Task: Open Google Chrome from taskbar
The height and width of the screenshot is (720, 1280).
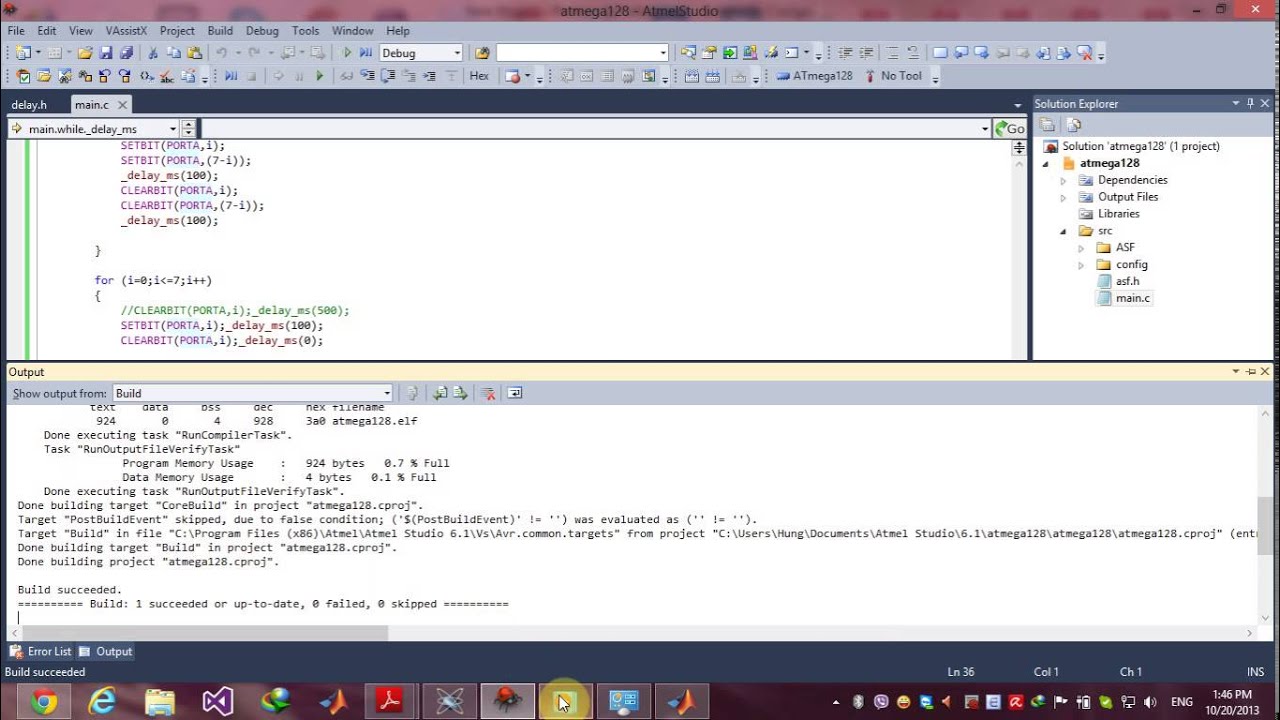Action: pos(43,702)
